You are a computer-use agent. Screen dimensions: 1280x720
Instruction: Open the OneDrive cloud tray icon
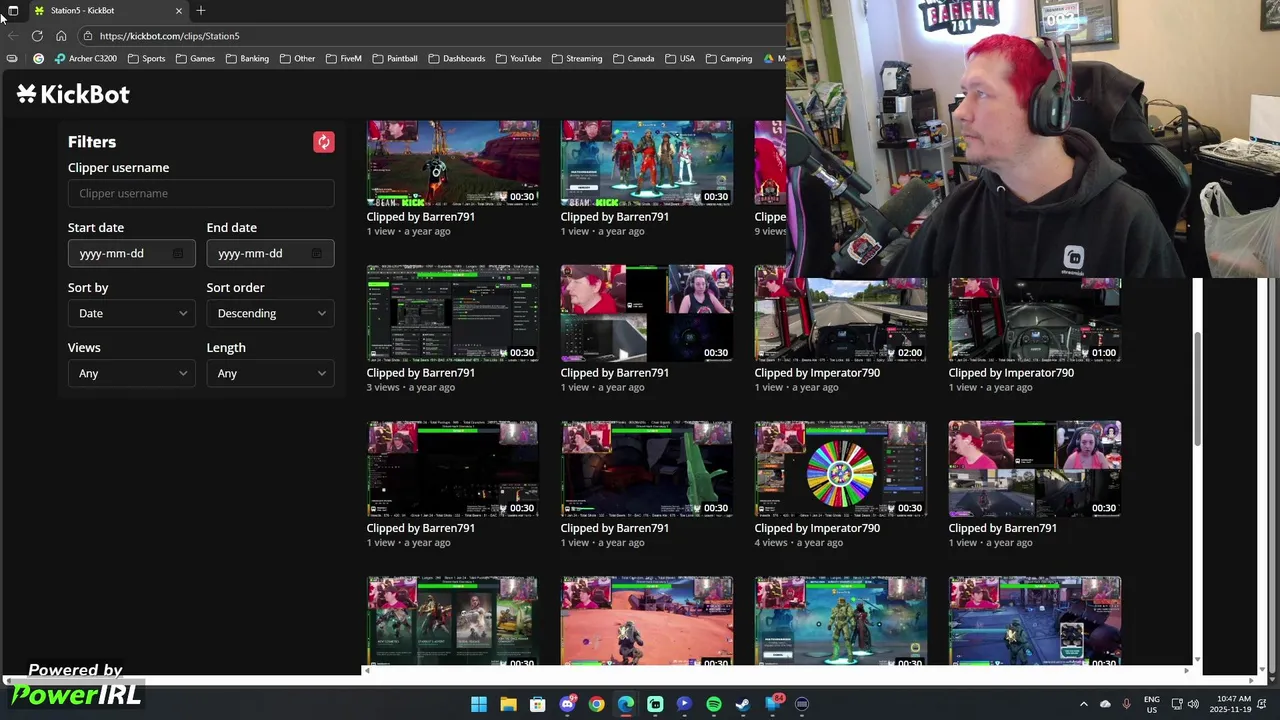point(1105,704)
